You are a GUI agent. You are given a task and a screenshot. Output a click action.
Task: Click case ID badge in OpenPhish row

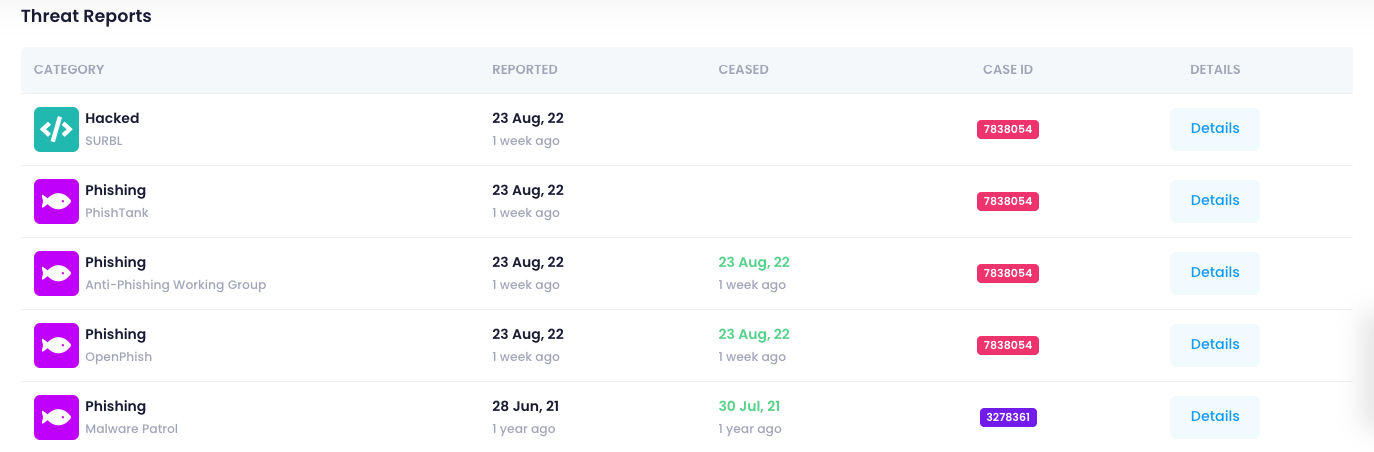(1008, 345)
